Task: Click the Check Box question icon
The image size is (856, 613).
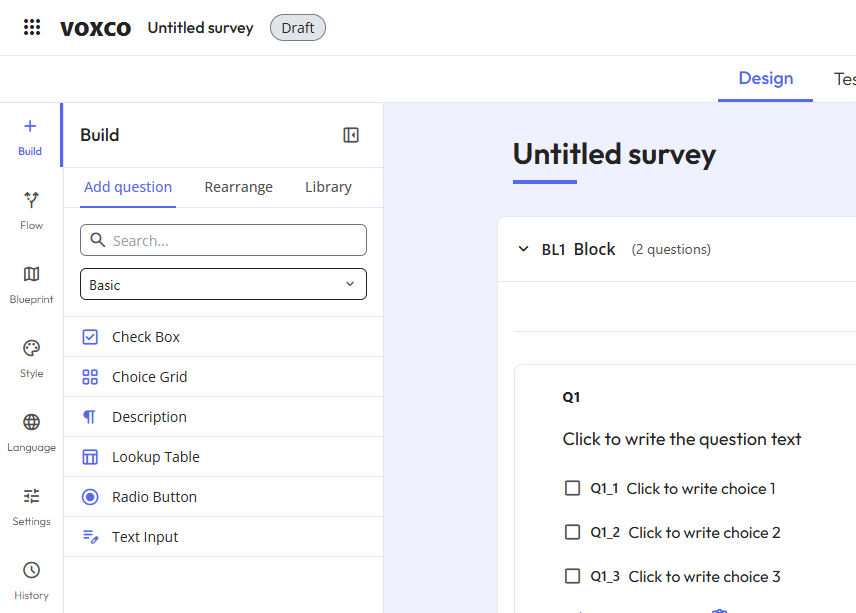Action: (x=90, y=337)
